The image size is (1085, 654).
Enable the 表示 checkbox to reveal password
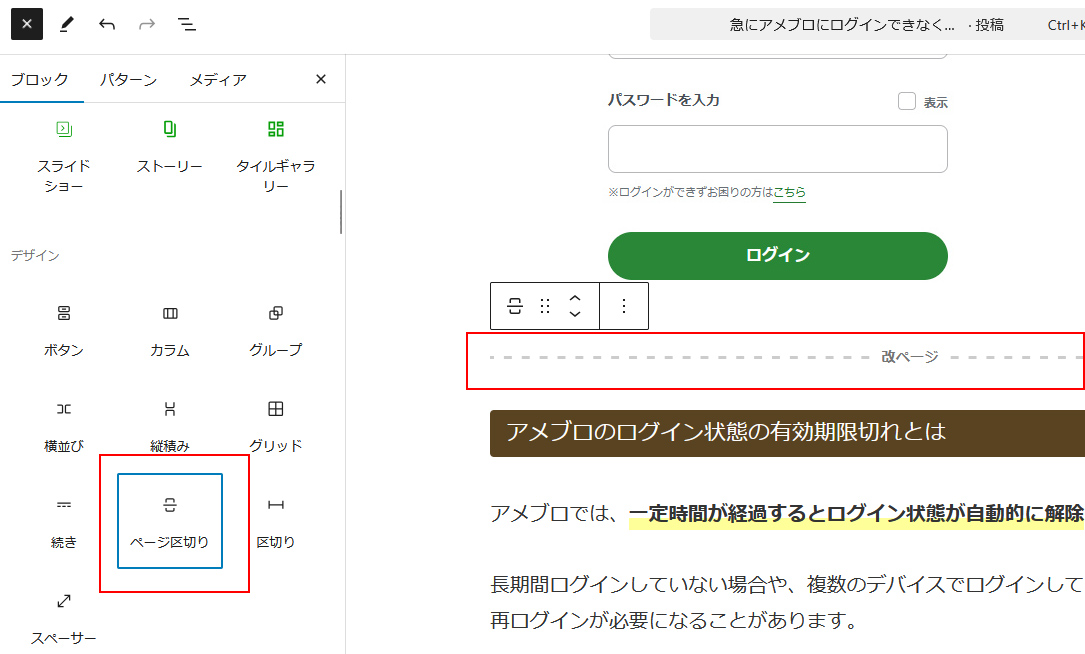pyautogui.click(x=906, y=100)
